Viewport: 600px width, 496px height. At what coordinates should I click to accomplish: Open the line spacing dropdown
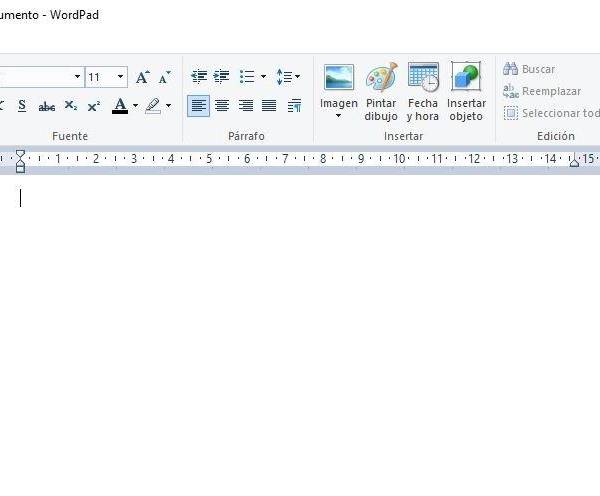[288, 77]
